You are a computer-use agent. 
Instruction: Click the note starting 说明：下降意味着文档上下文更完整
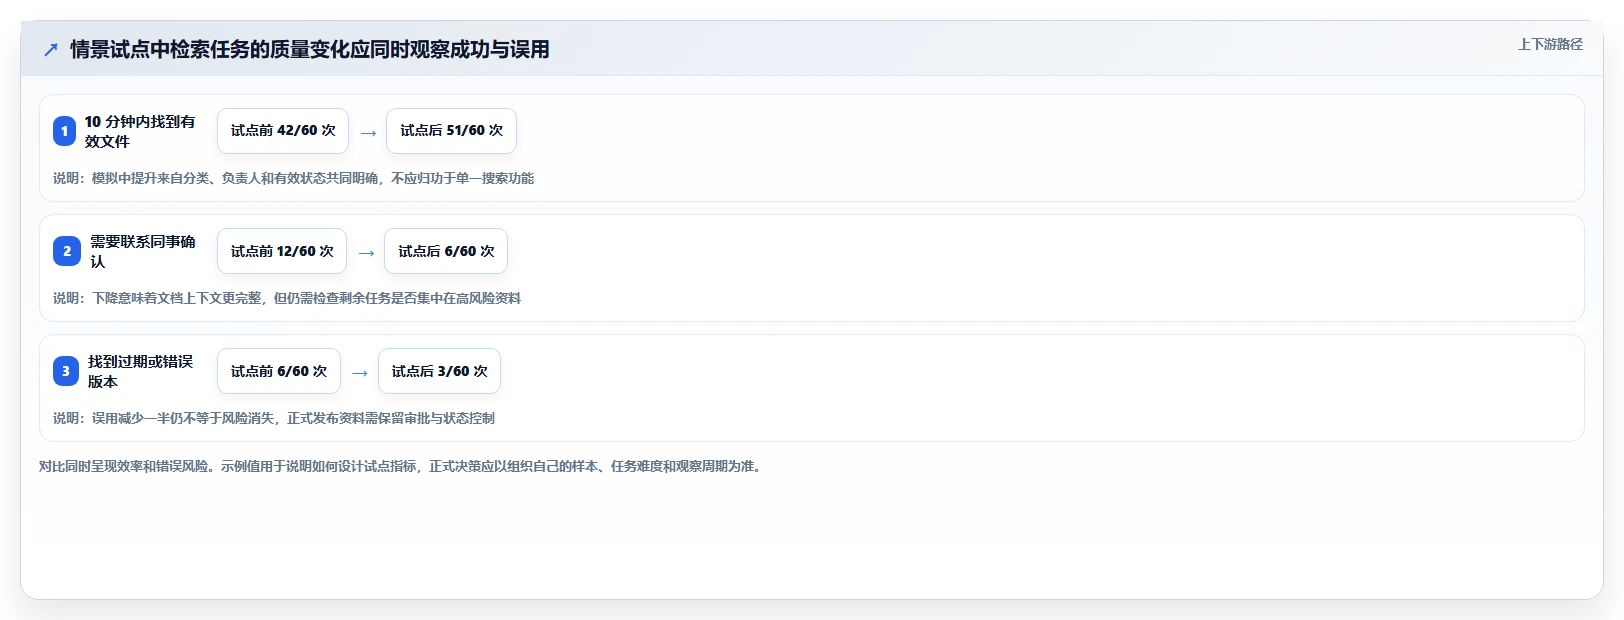pos(287,298)
